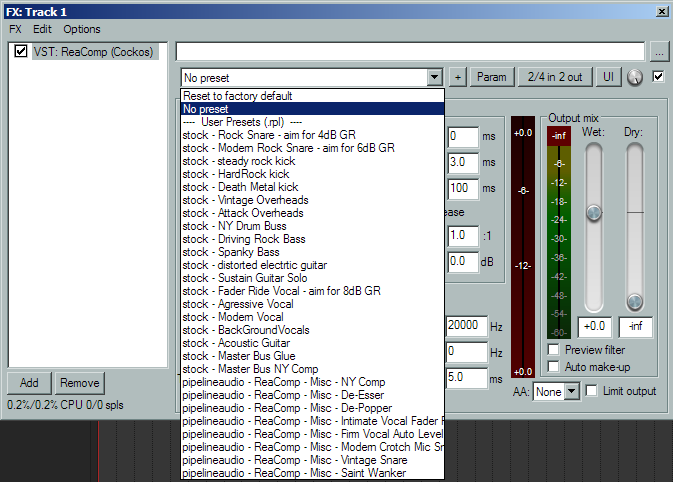The image size is (673, 482).
Task: Click the Remove FX button
Action: 79,383
